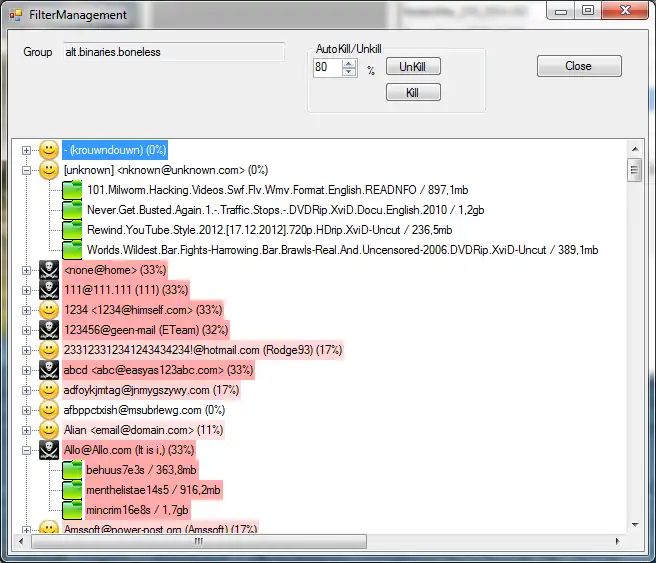
Task: Click the pirate skull icon for <none@home>
Action: click(49, 270)
